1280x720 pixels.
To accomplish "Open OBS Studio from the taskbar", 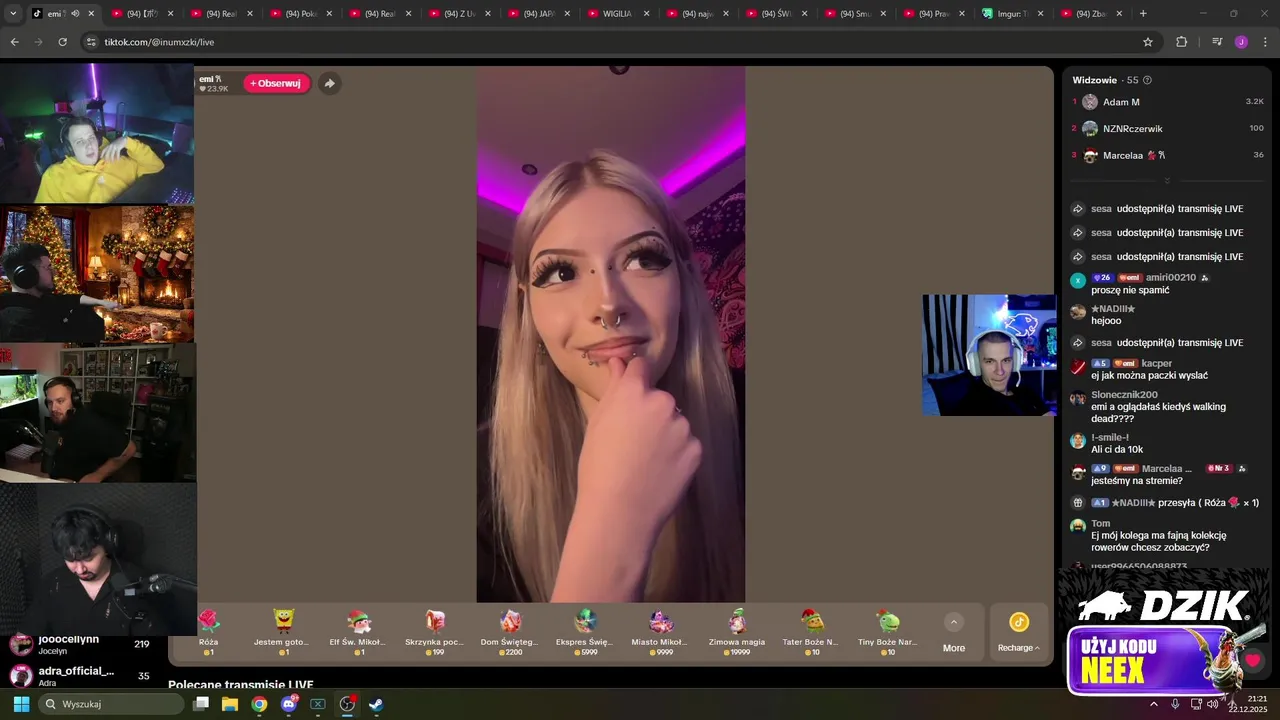I will [x=347, y=704].
